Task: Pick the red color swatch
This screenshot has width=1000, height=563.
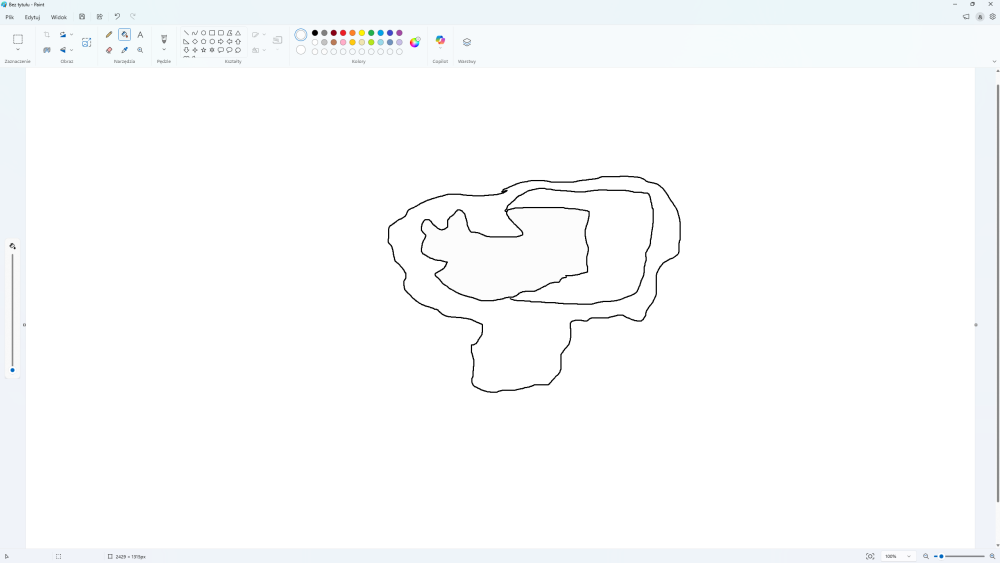Action: 343,33
